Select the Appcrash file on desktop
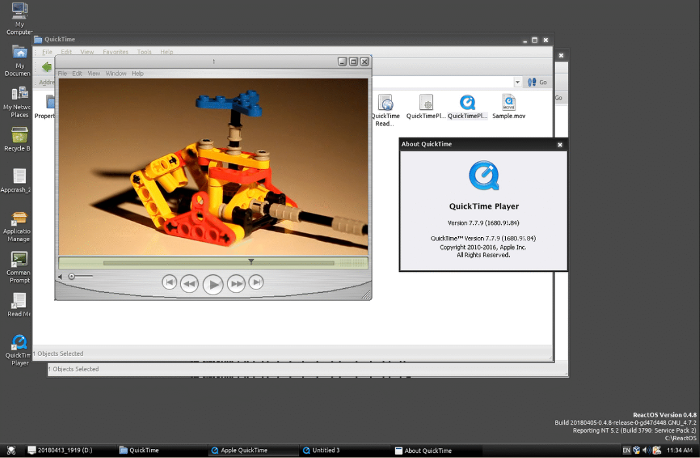The width and height of the screenshot is (700, 458). [18, 181]
